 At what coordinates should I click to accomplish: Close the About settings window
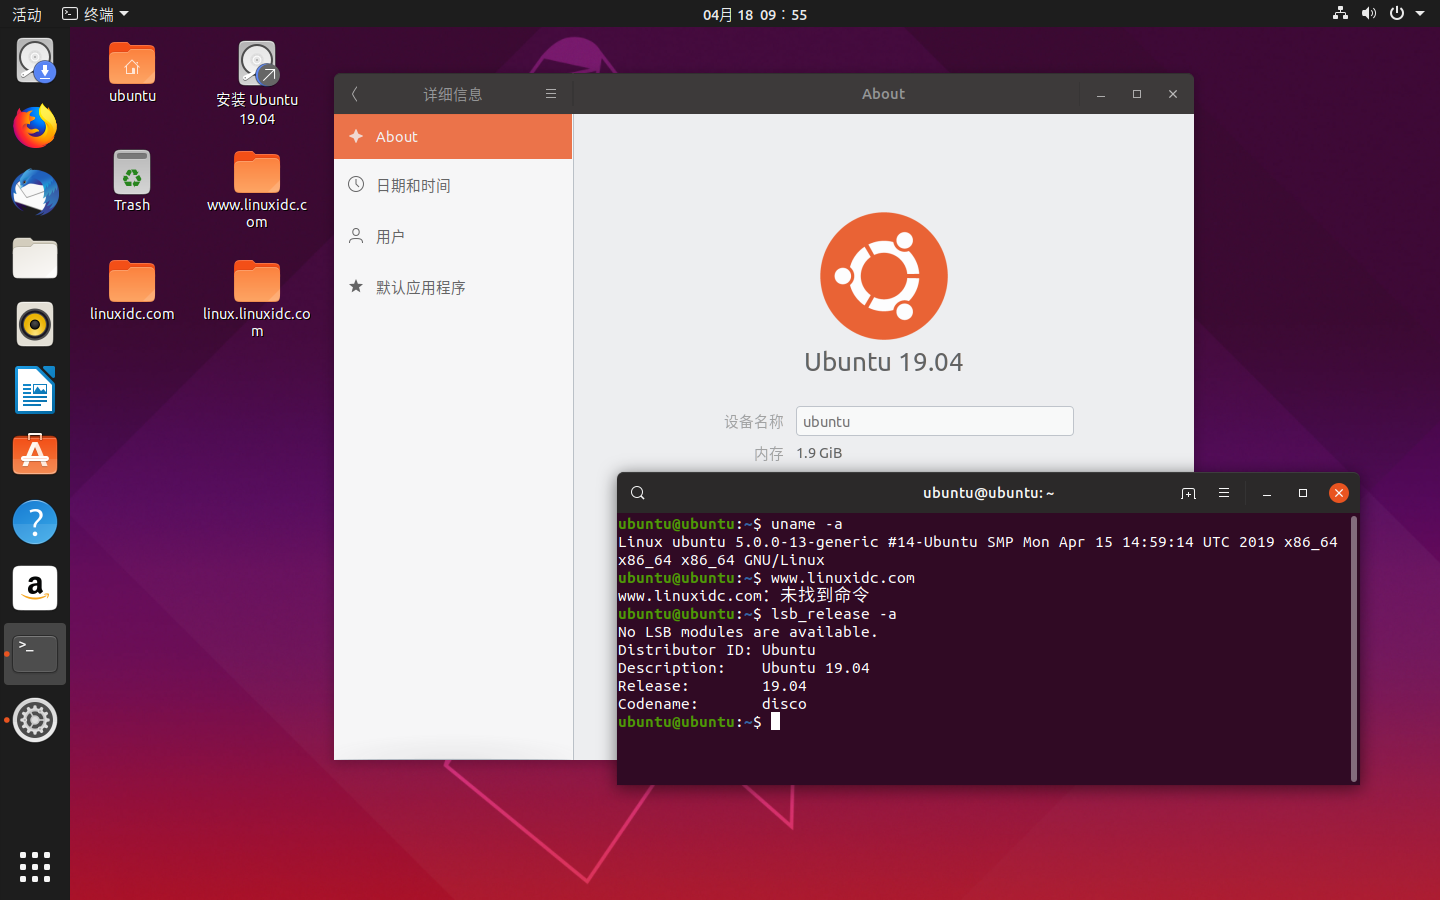coord(1173,94)
